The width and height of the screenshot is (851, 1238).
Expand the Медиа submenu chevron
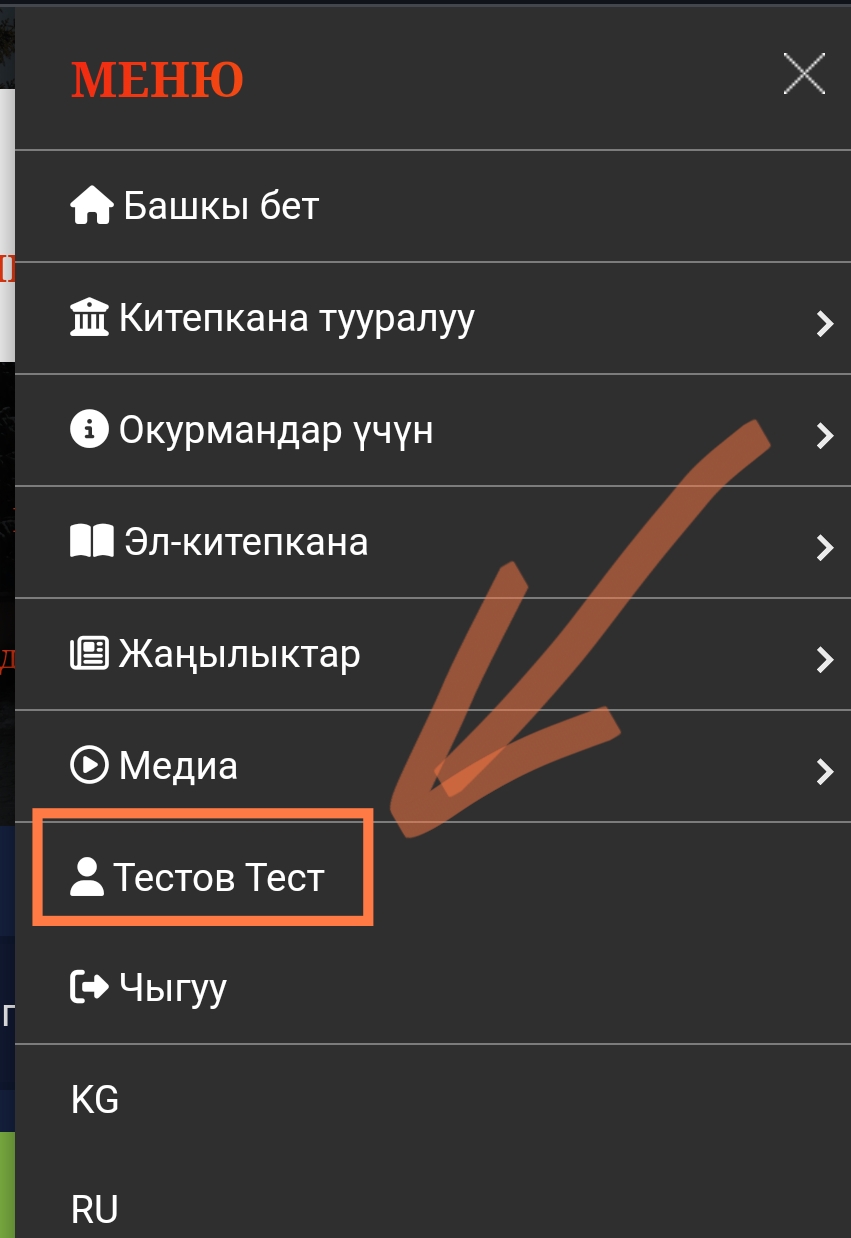pyautogui.click(x=824, y=771)
